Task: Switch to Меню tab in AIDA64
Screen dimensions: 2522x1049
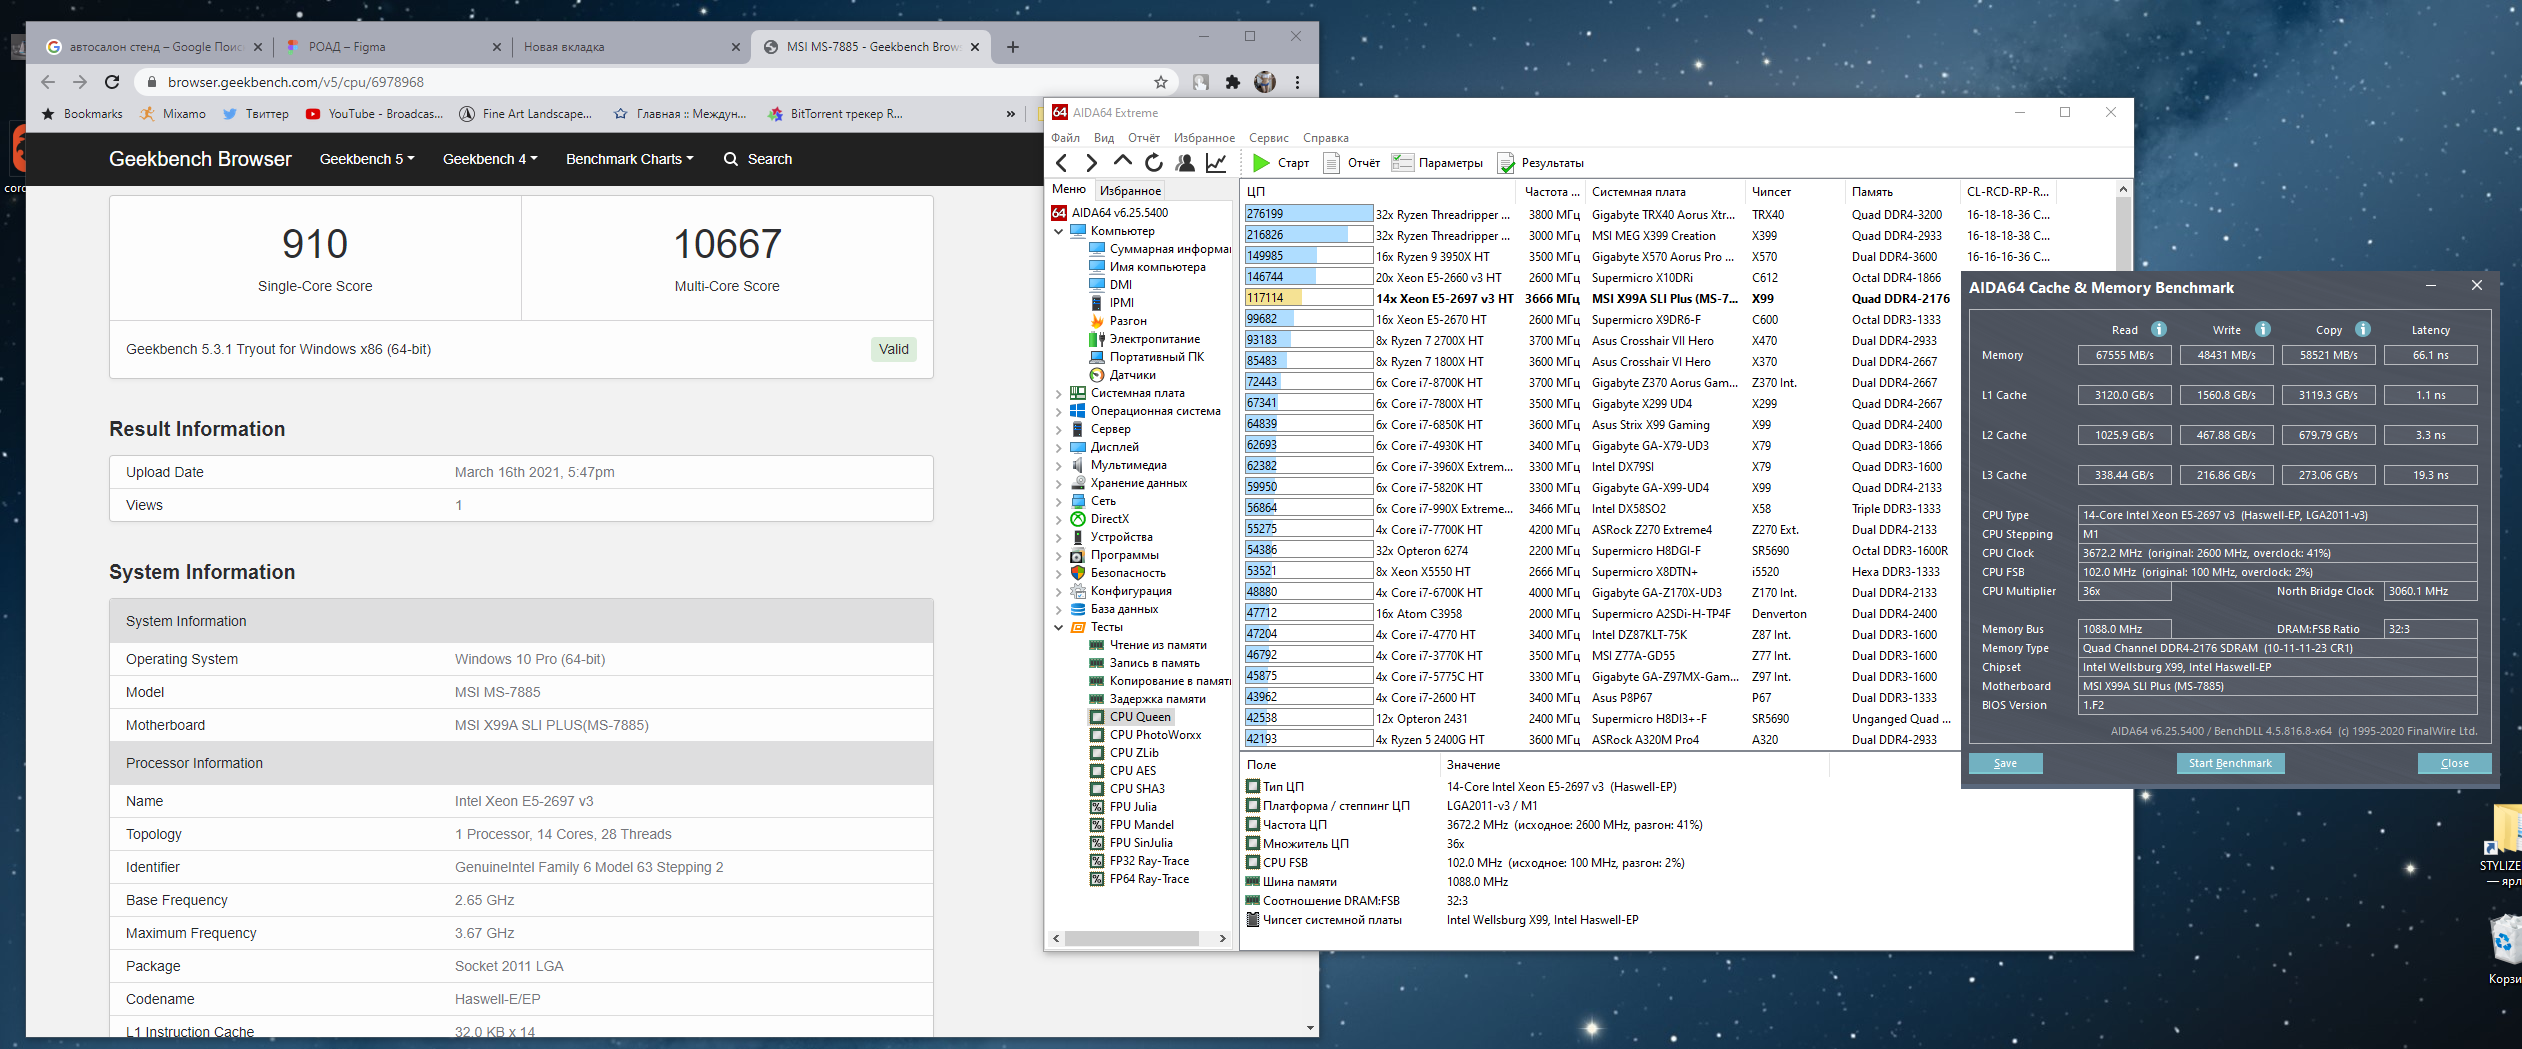Action: click(1068, 189)
